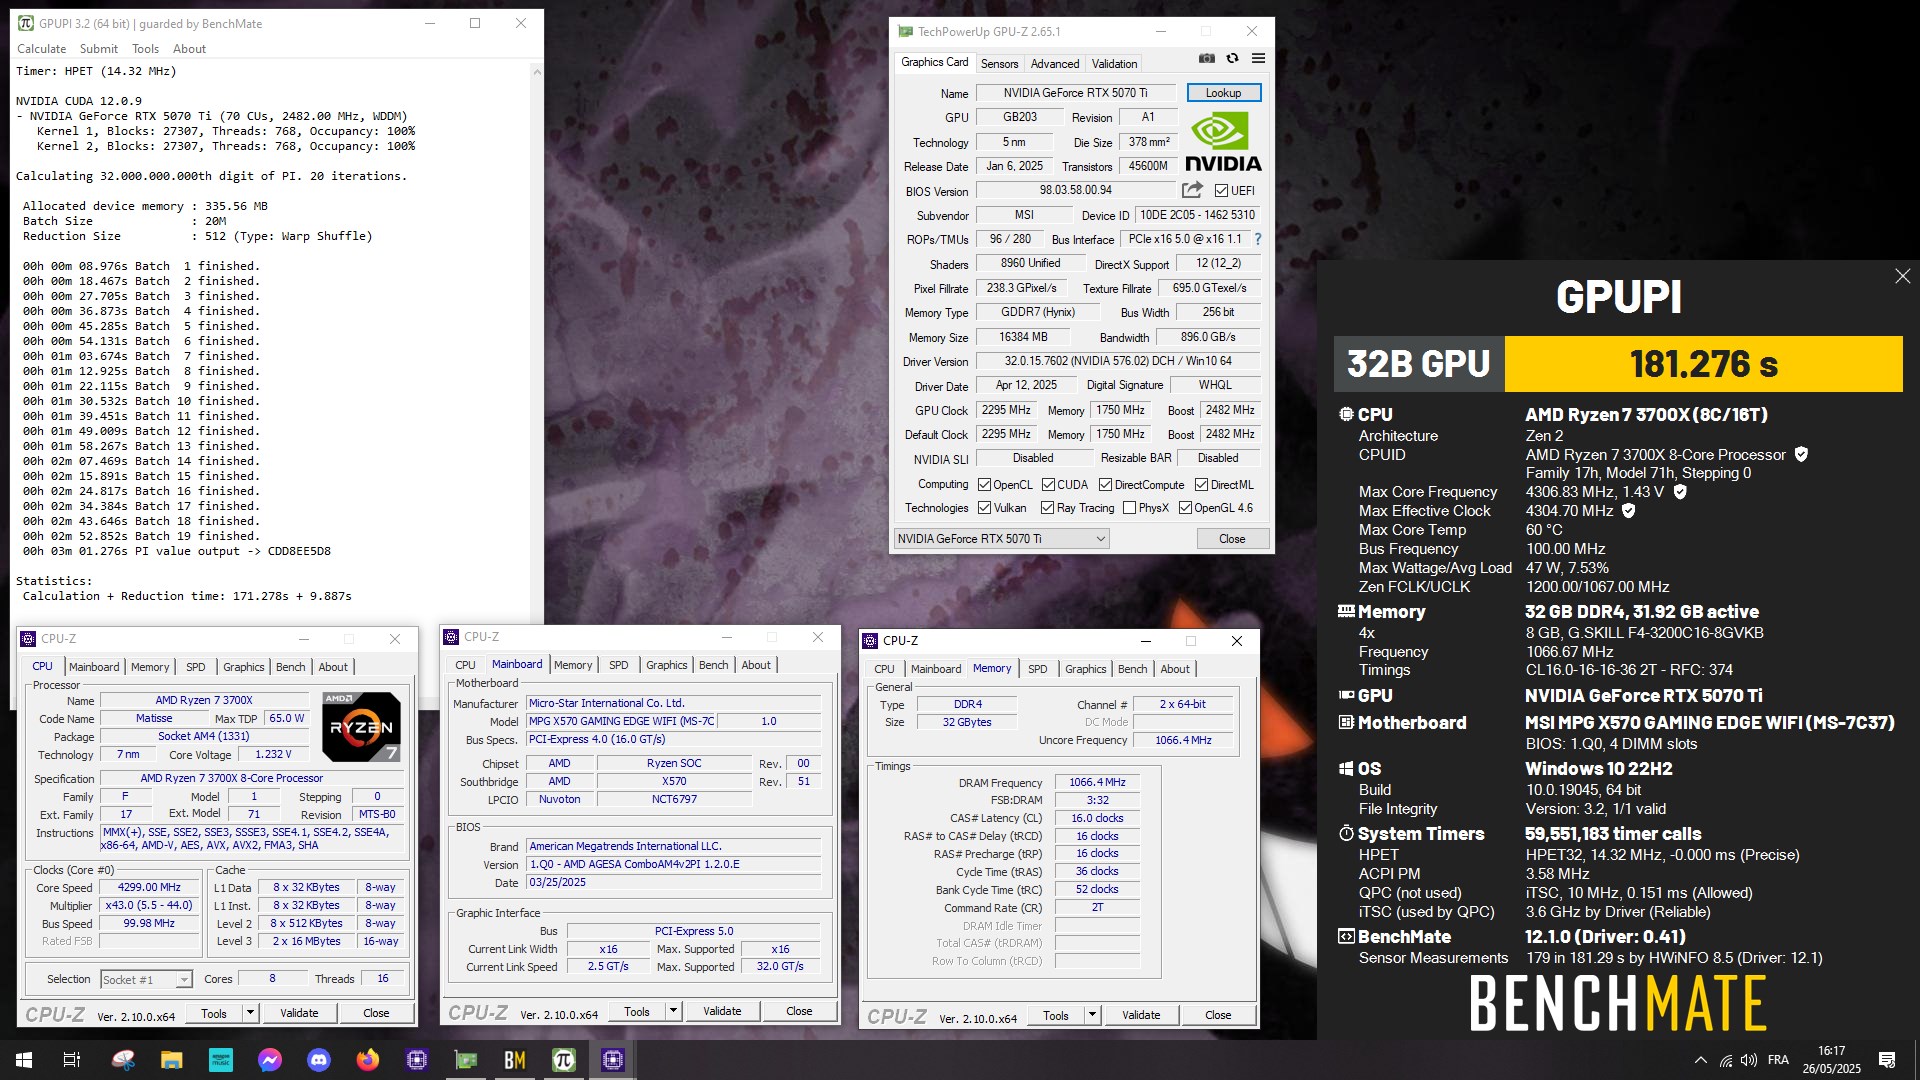The image size is (1920, 1080).
Task: Click Close in the CPU-Z Memory window
Action: (1218, 1015)
